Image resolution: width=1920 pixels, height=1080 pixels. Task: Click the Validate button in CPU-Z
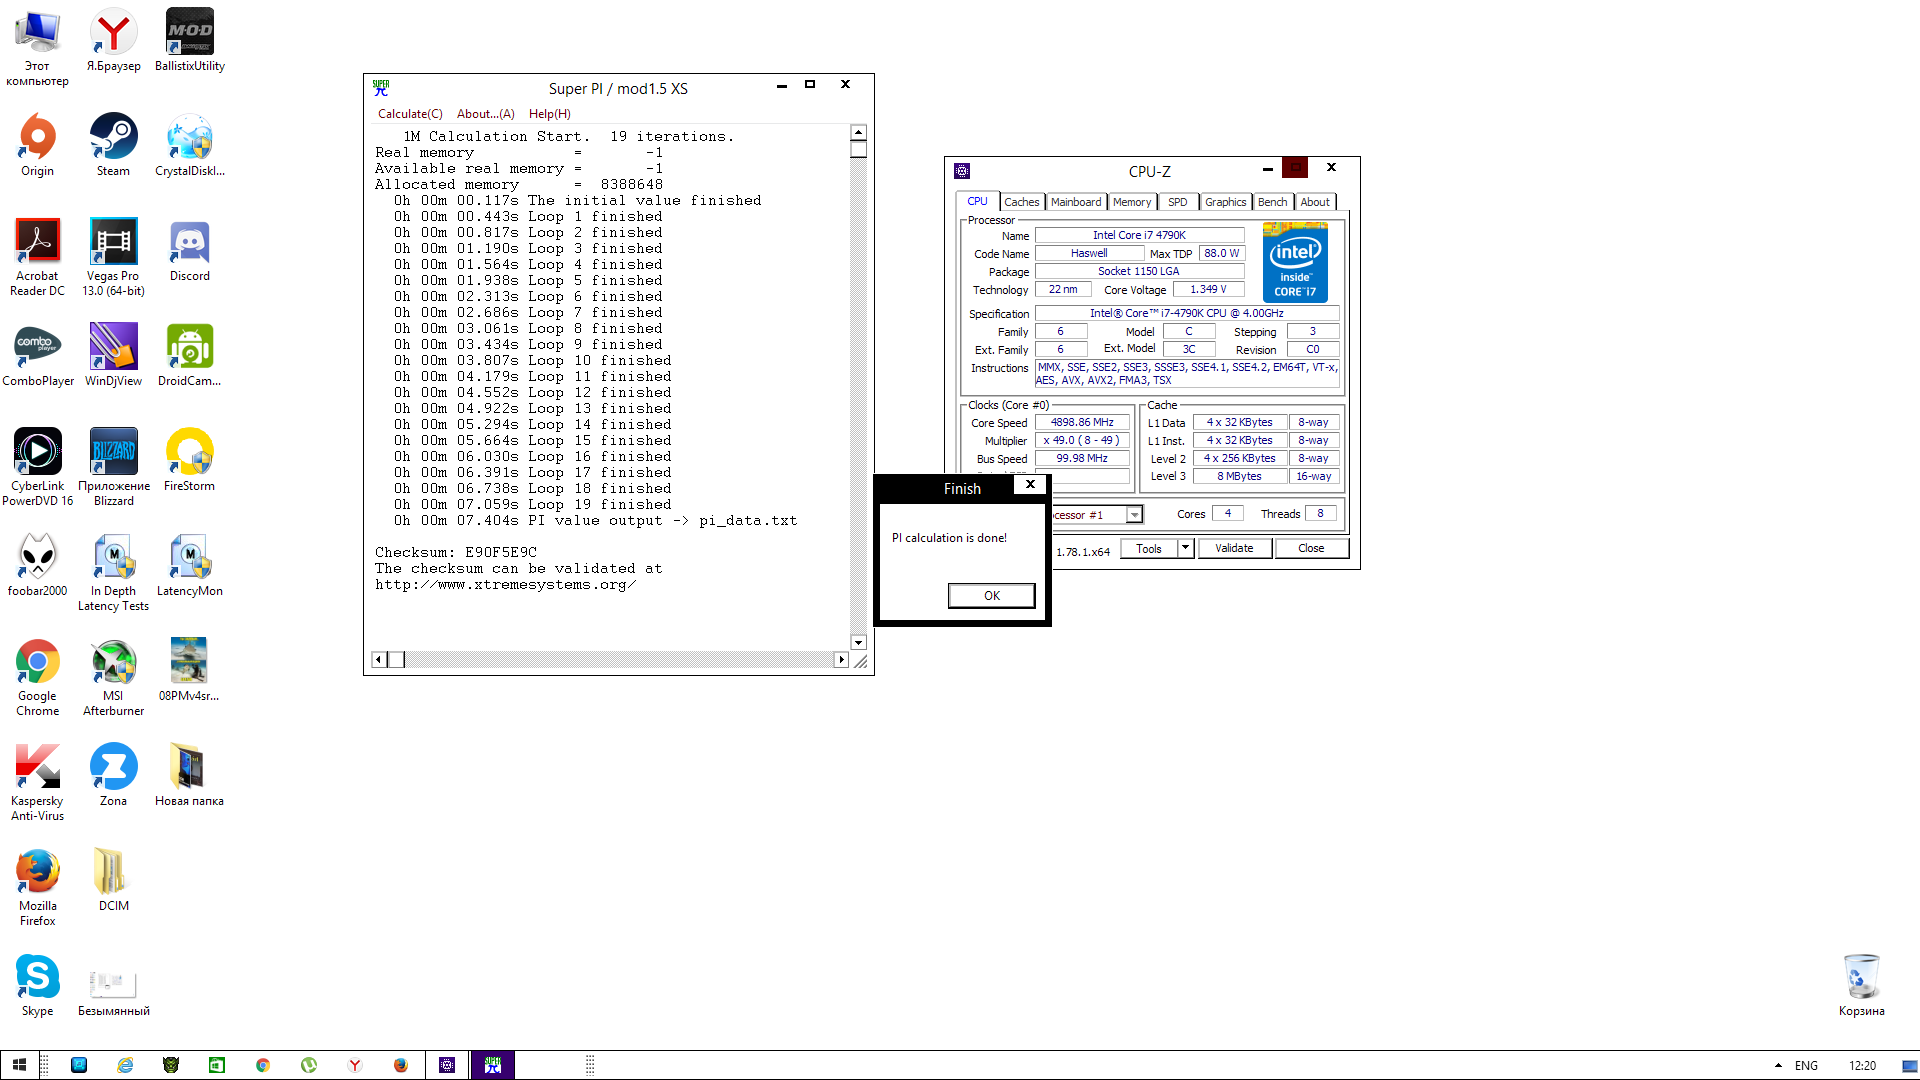coord(1234,548)
